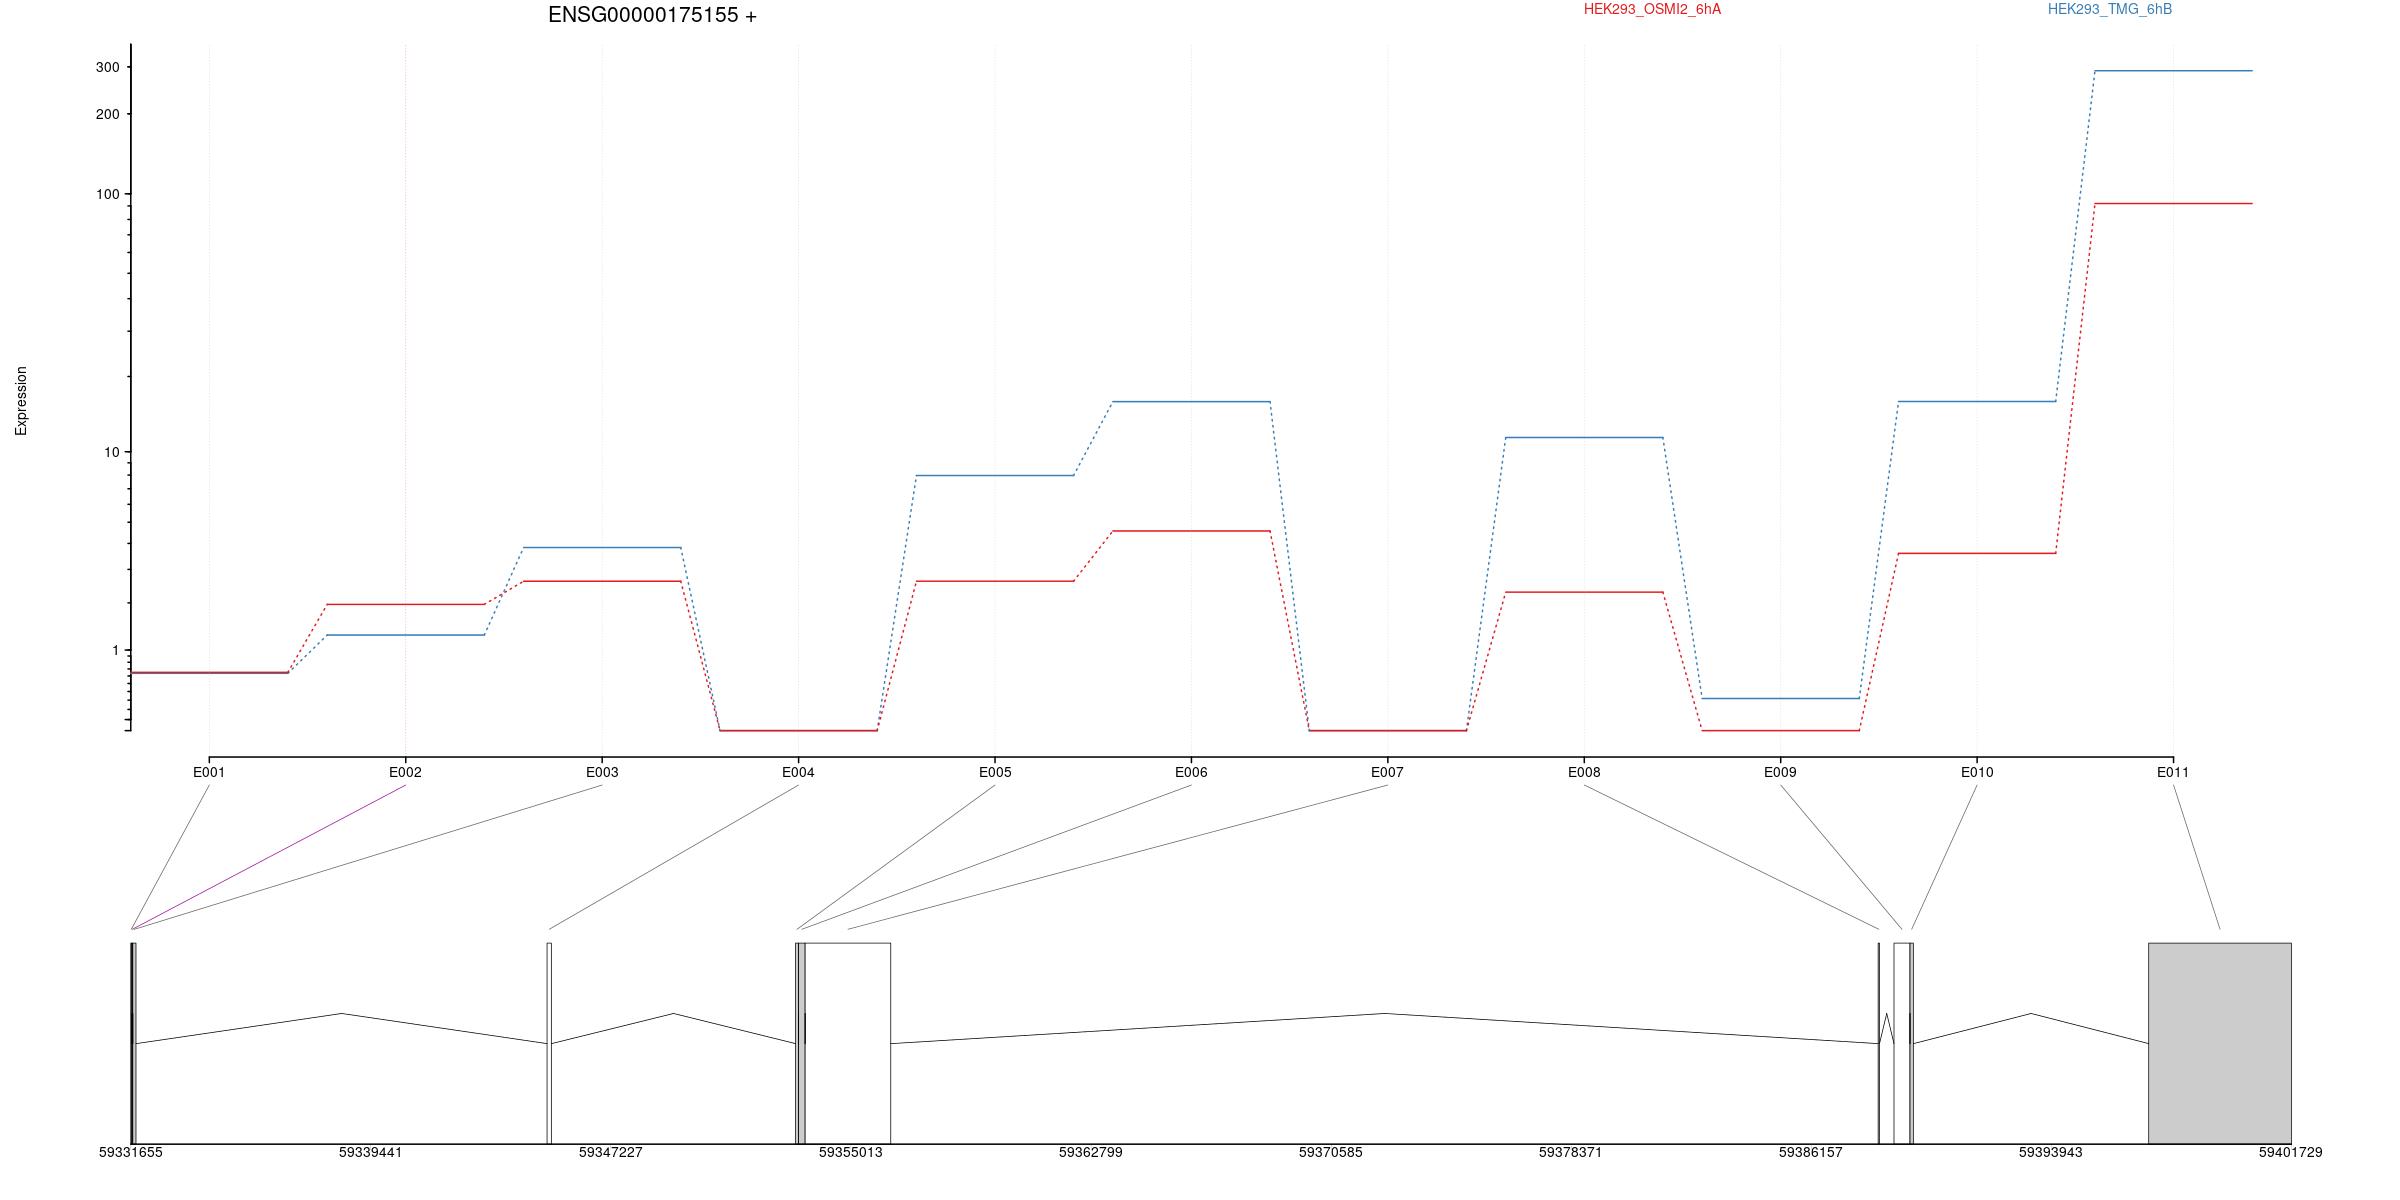Select the HEK293_OSMI2_6hA legend label

[x=1652, y=9]
